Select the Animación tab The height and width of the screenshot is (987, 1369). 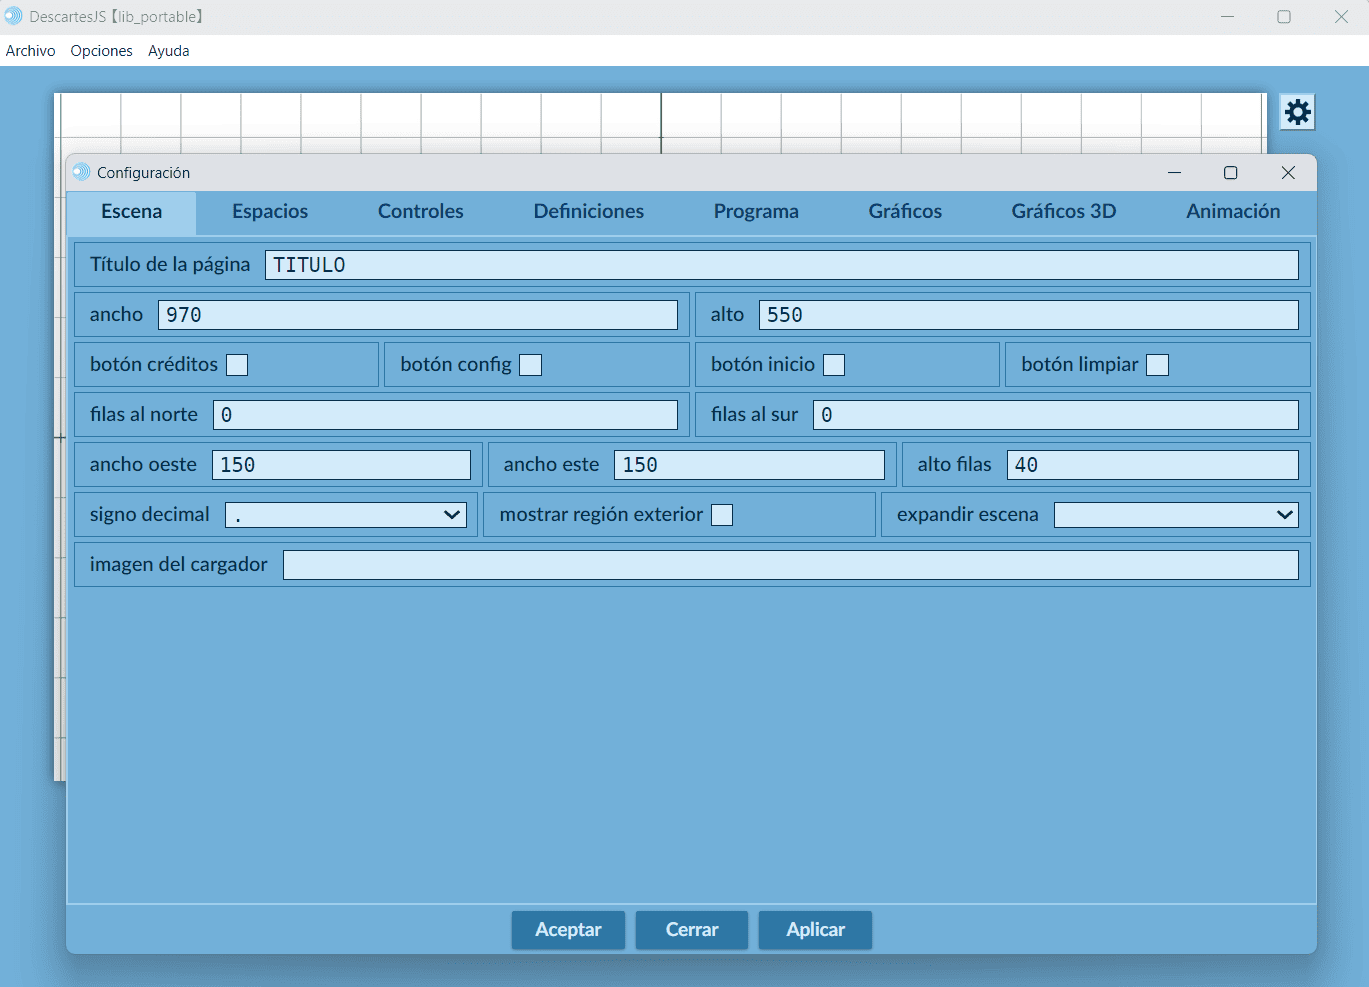click(1233, 211)
